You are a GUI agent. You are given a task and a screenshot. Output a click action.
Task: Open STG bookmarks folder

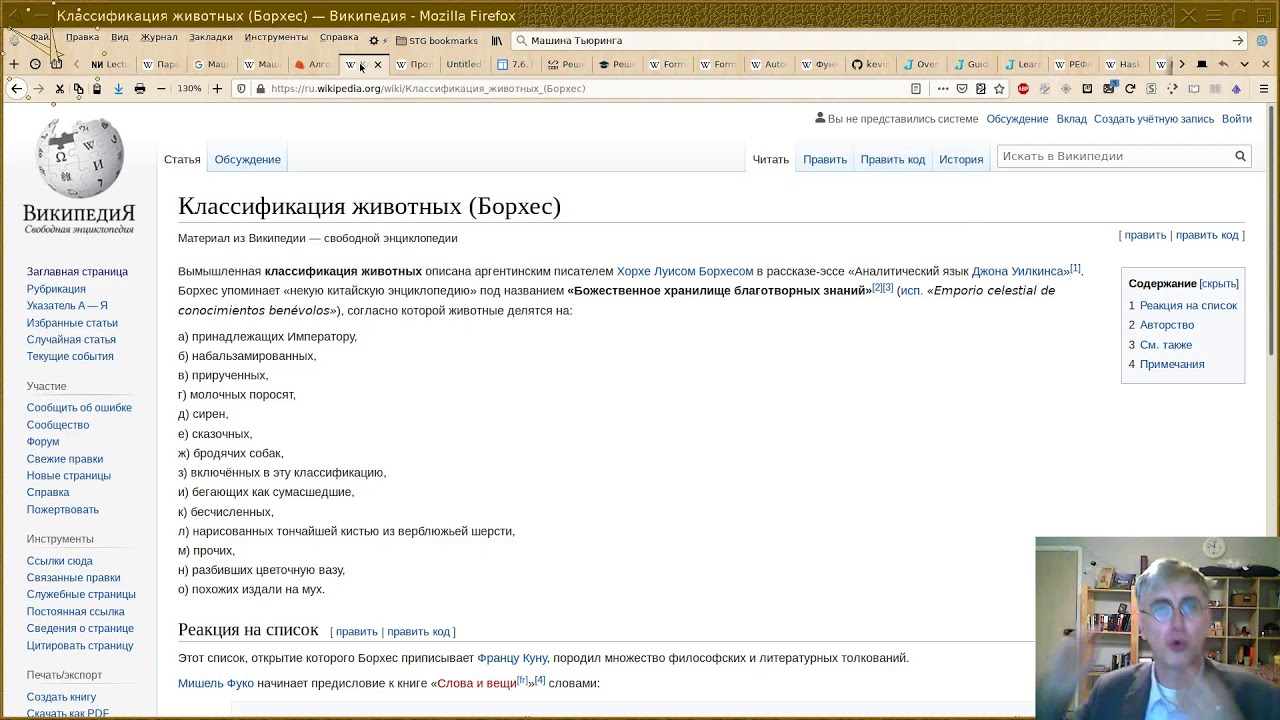click(437, 41)
